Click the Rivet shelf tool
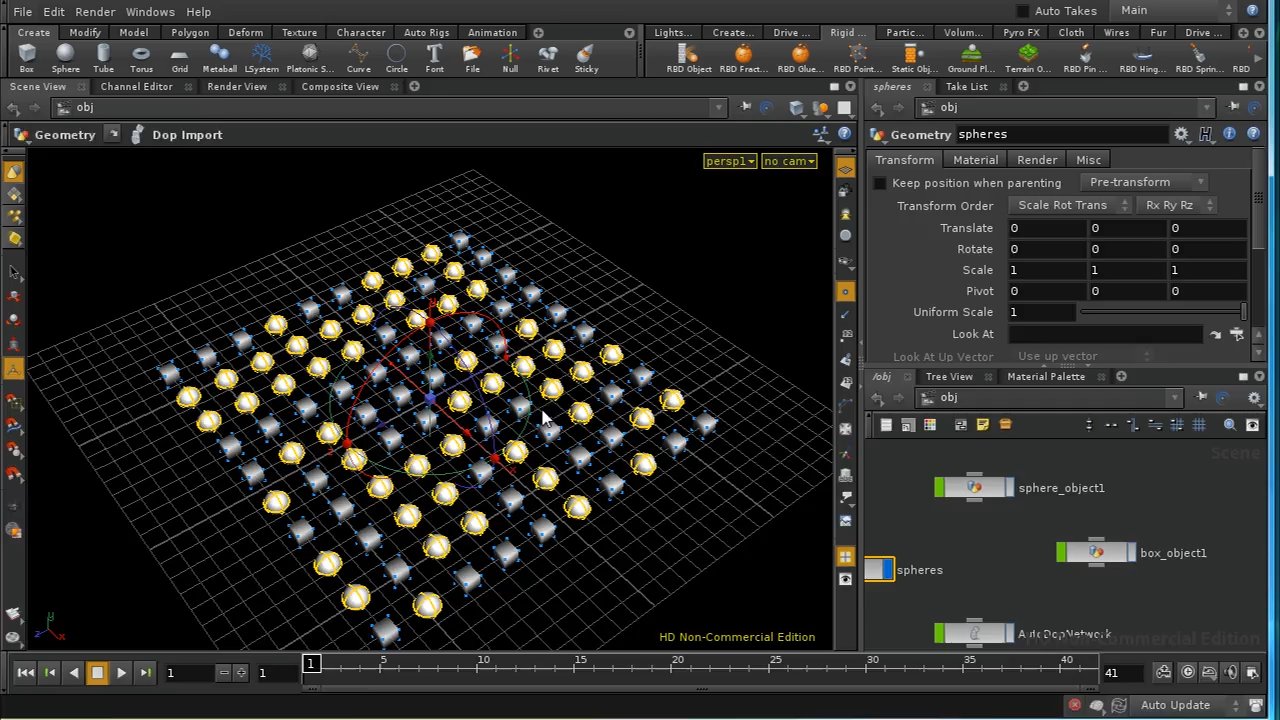The image size is (1280, 720). coord(548,58)
